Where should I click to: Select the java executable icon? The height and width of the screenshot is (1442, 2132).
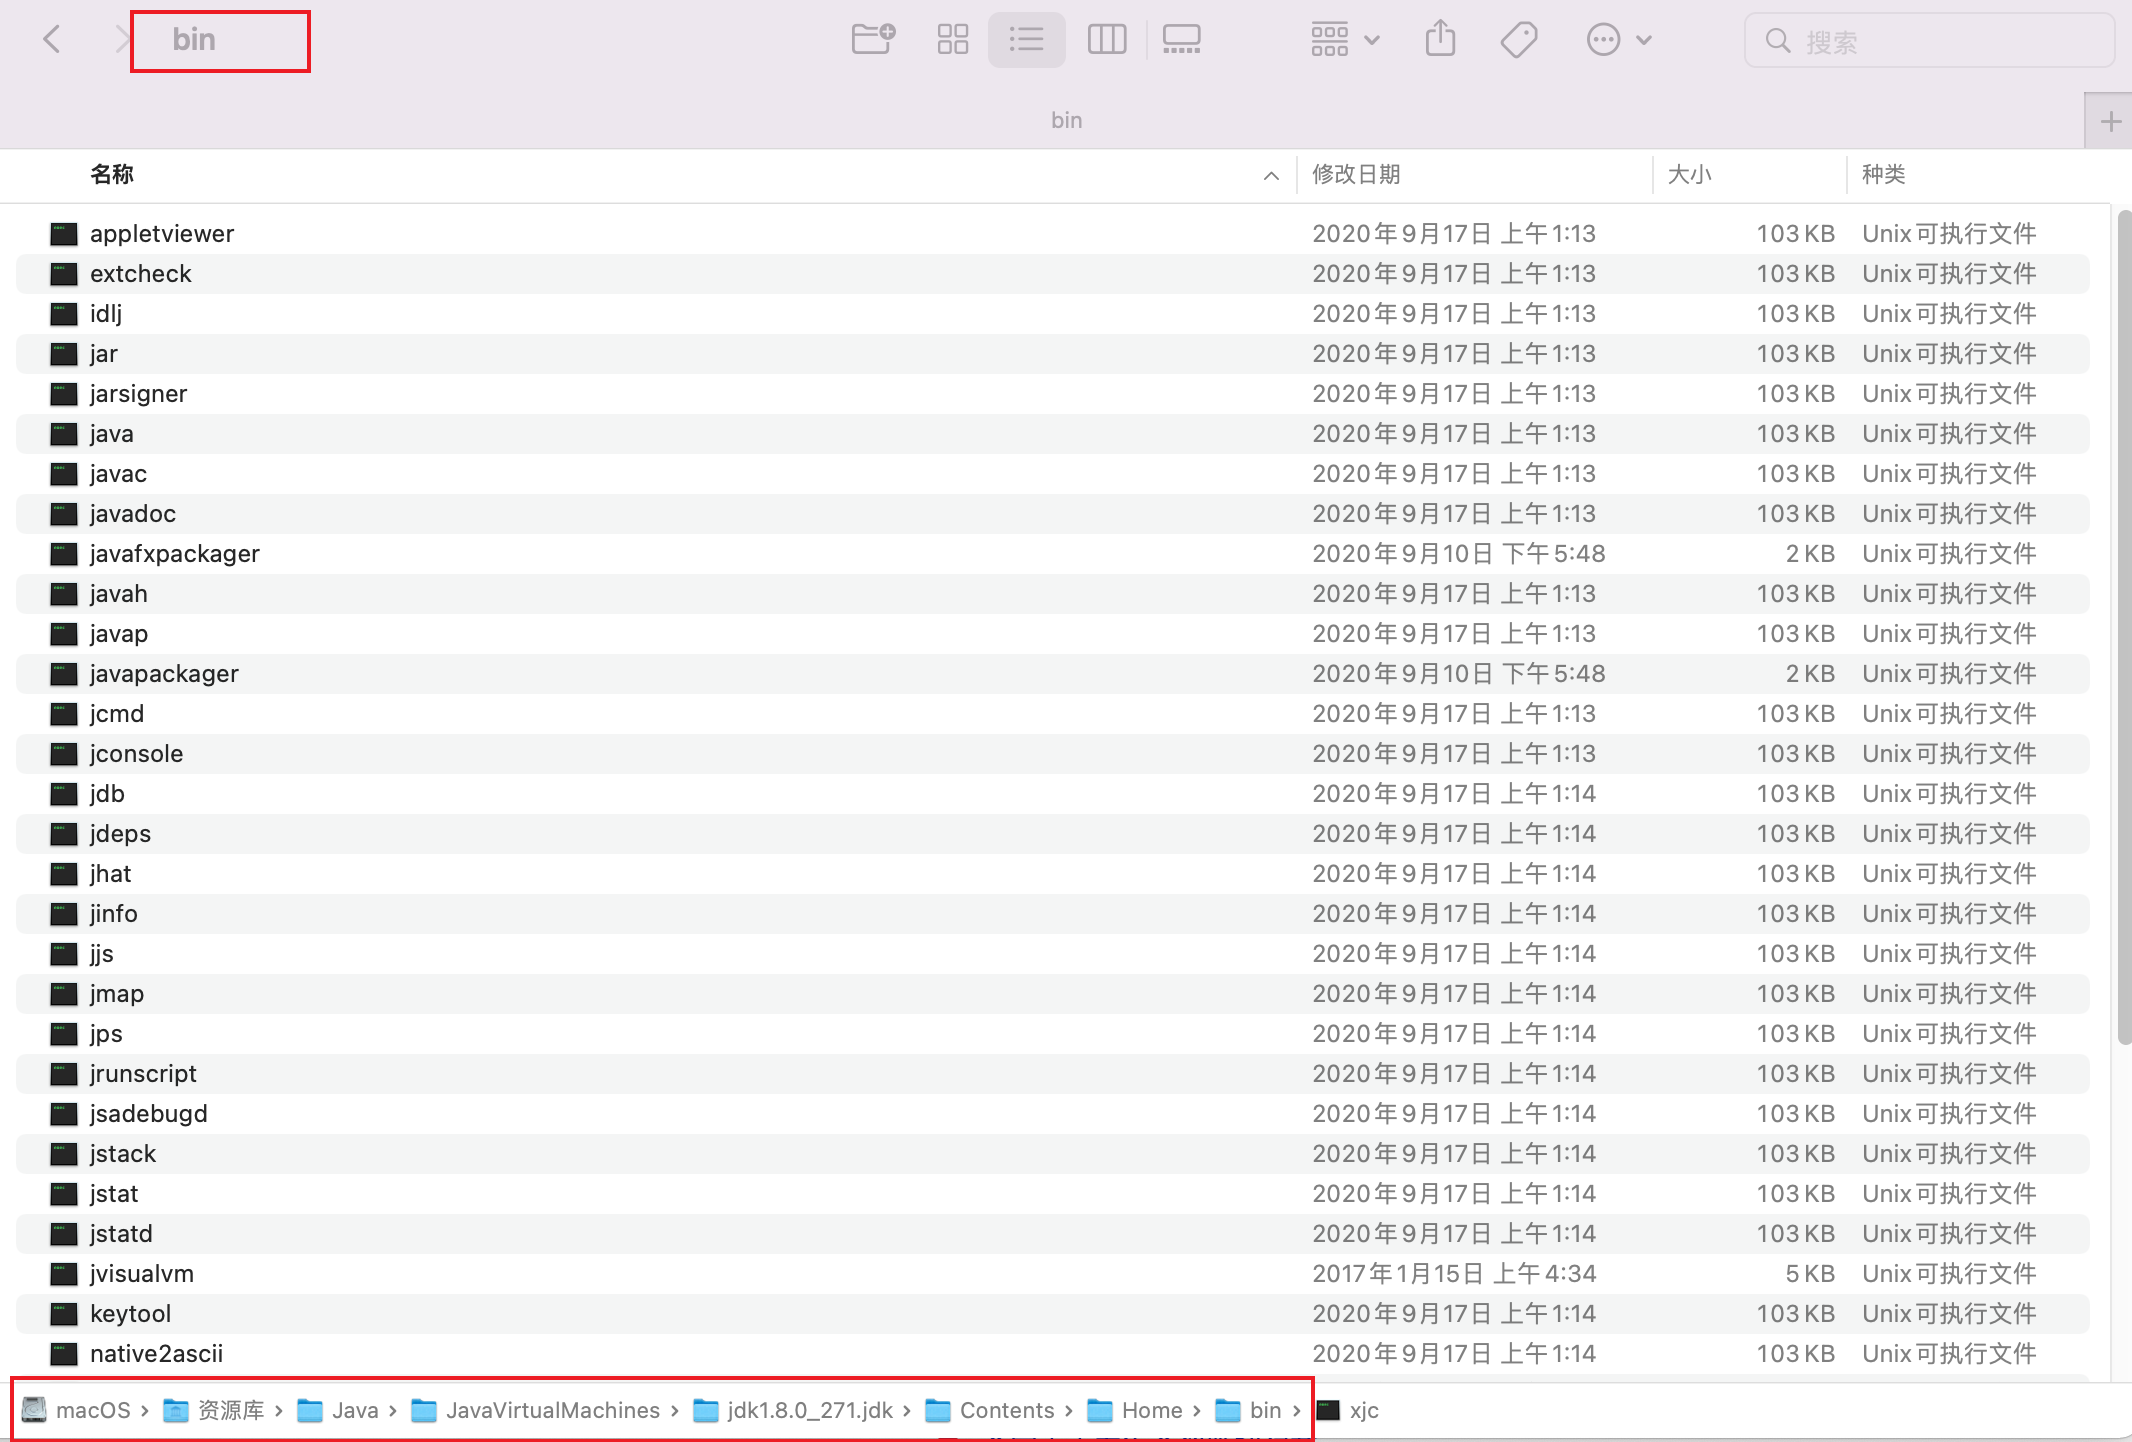[x=64, y=434]
